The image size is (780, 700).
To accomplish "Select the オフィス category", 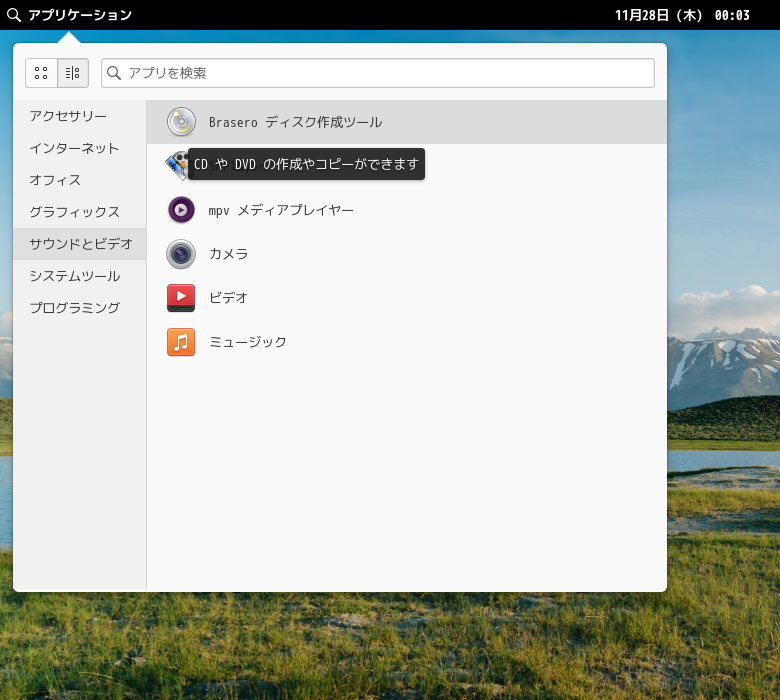I will (80, 180).
